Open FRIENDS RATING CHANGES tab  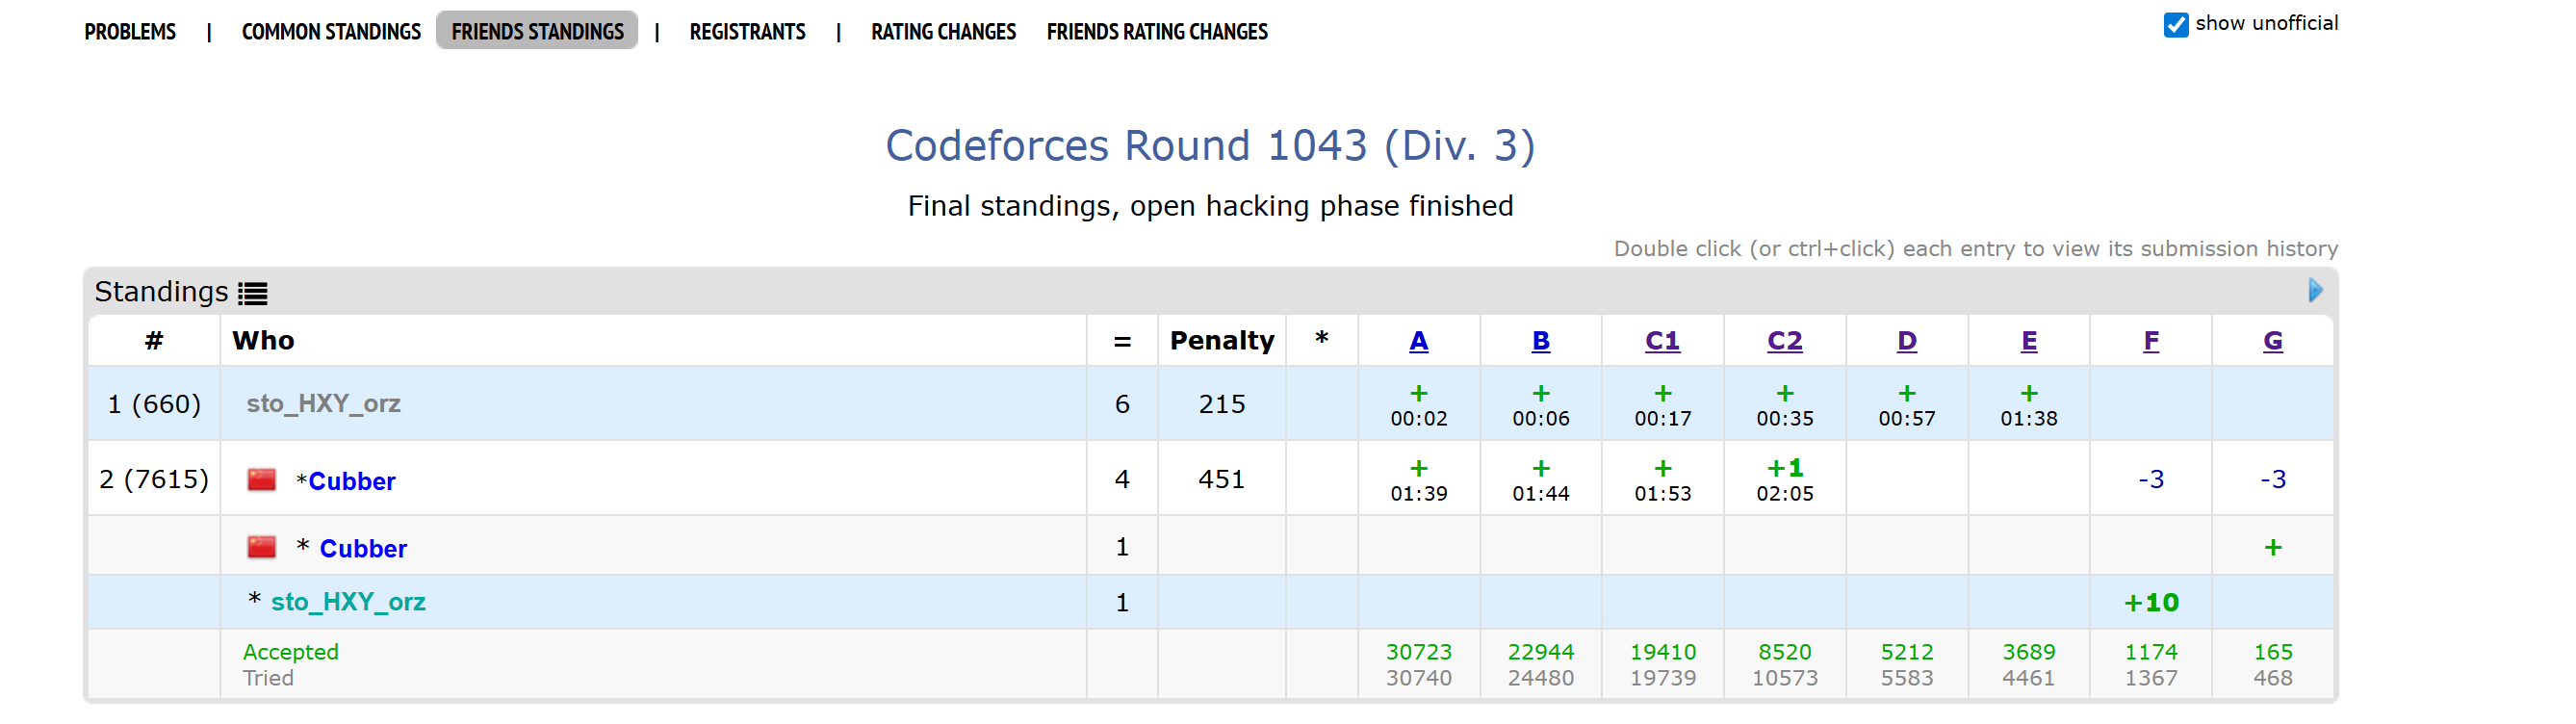(1157, 32)
